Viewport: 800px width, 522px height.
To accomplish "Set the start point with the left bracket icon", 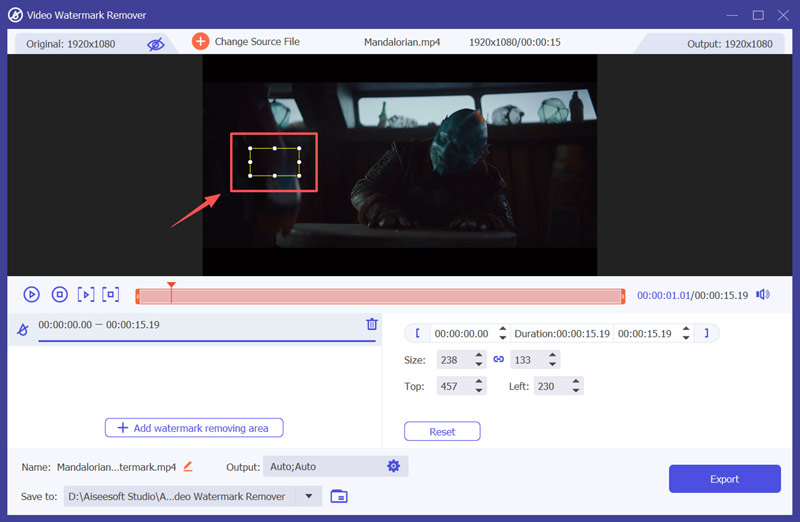I will 417,333.
